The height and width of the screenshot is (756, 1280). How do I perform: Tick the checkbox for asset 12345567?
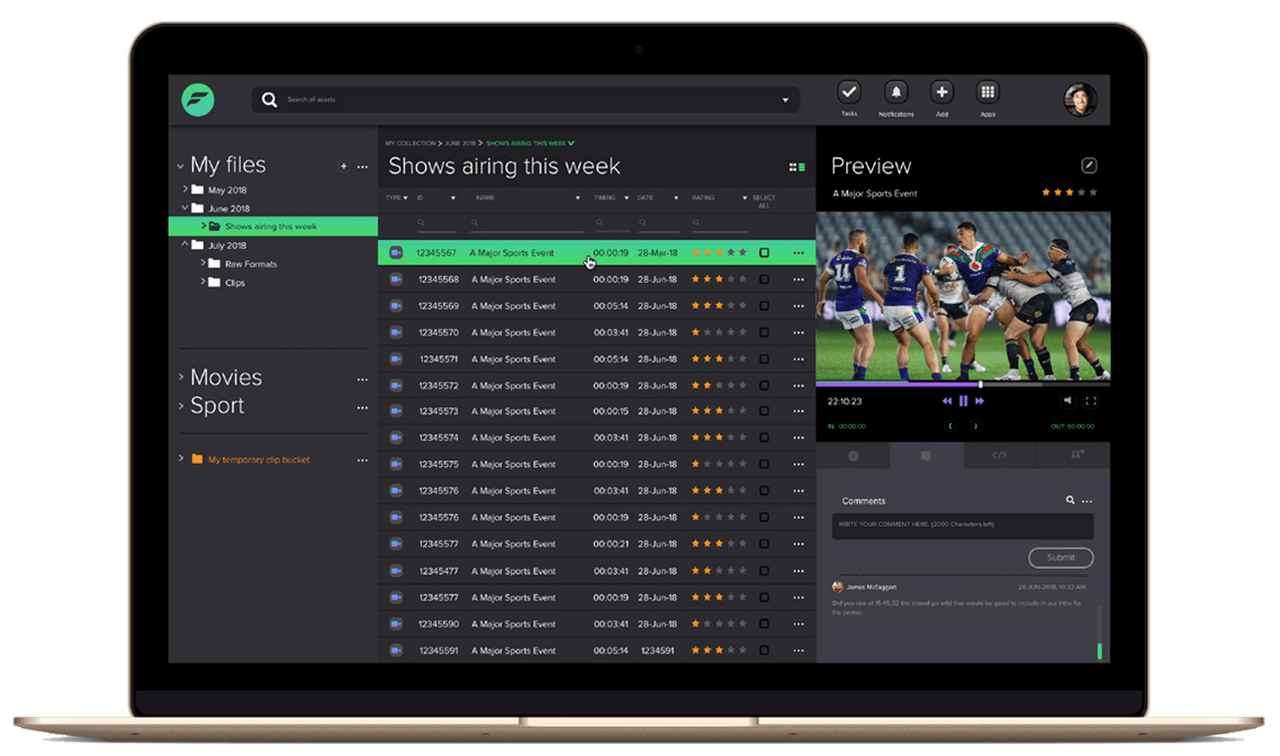pos(764,253)
